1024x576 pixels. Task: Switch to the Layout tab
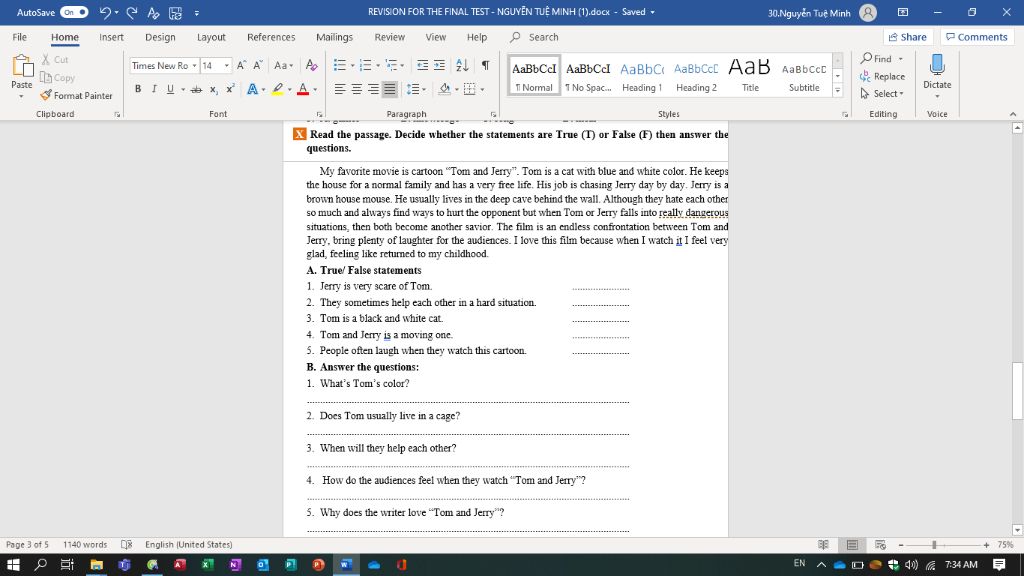211,37
